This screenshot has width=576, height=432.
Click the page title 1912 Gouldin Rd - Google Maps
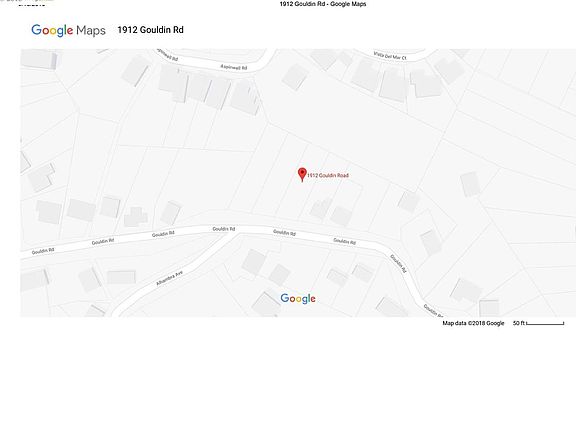coord(323,4)
